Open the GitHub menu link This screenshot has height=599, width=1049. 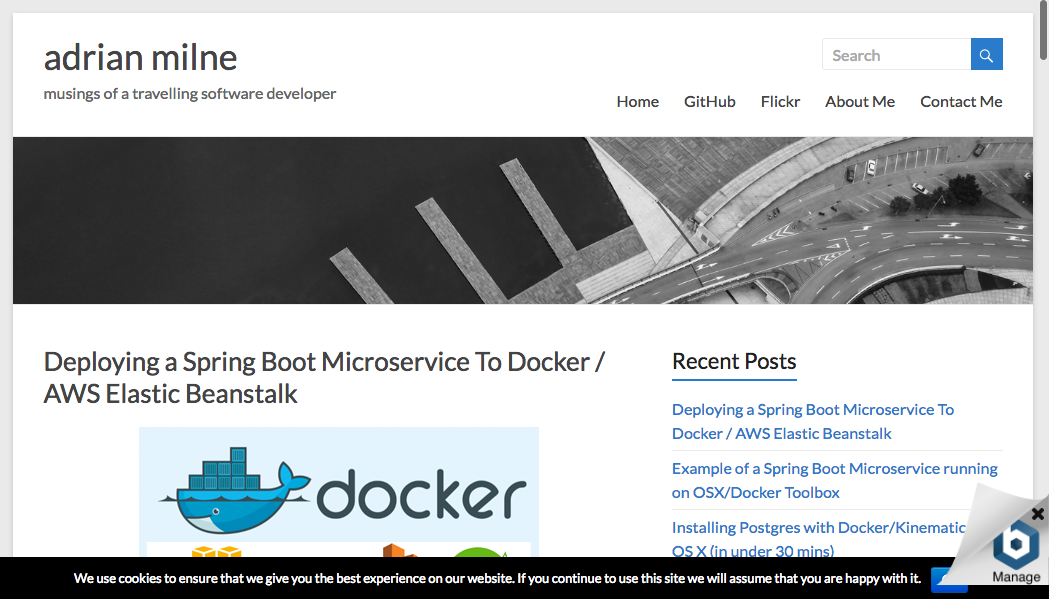(709, 102)
